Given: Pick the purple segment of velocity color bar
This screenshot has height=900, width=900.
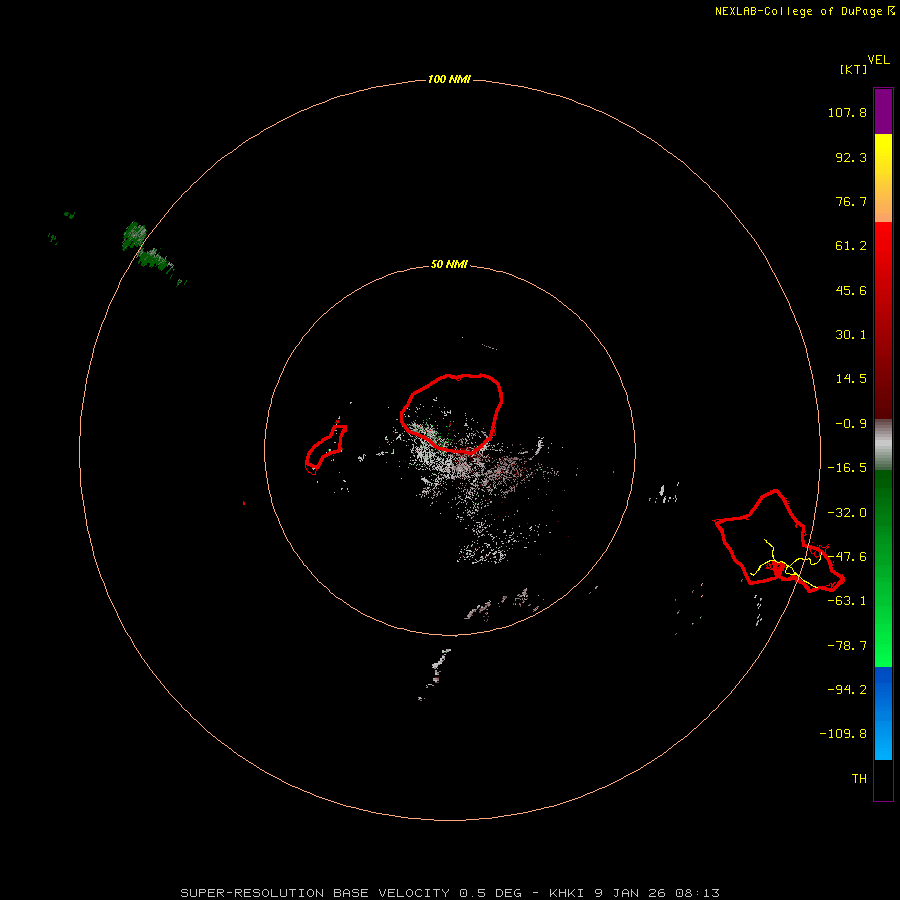Looking at the screenshot, I should [x=883, y=111].
